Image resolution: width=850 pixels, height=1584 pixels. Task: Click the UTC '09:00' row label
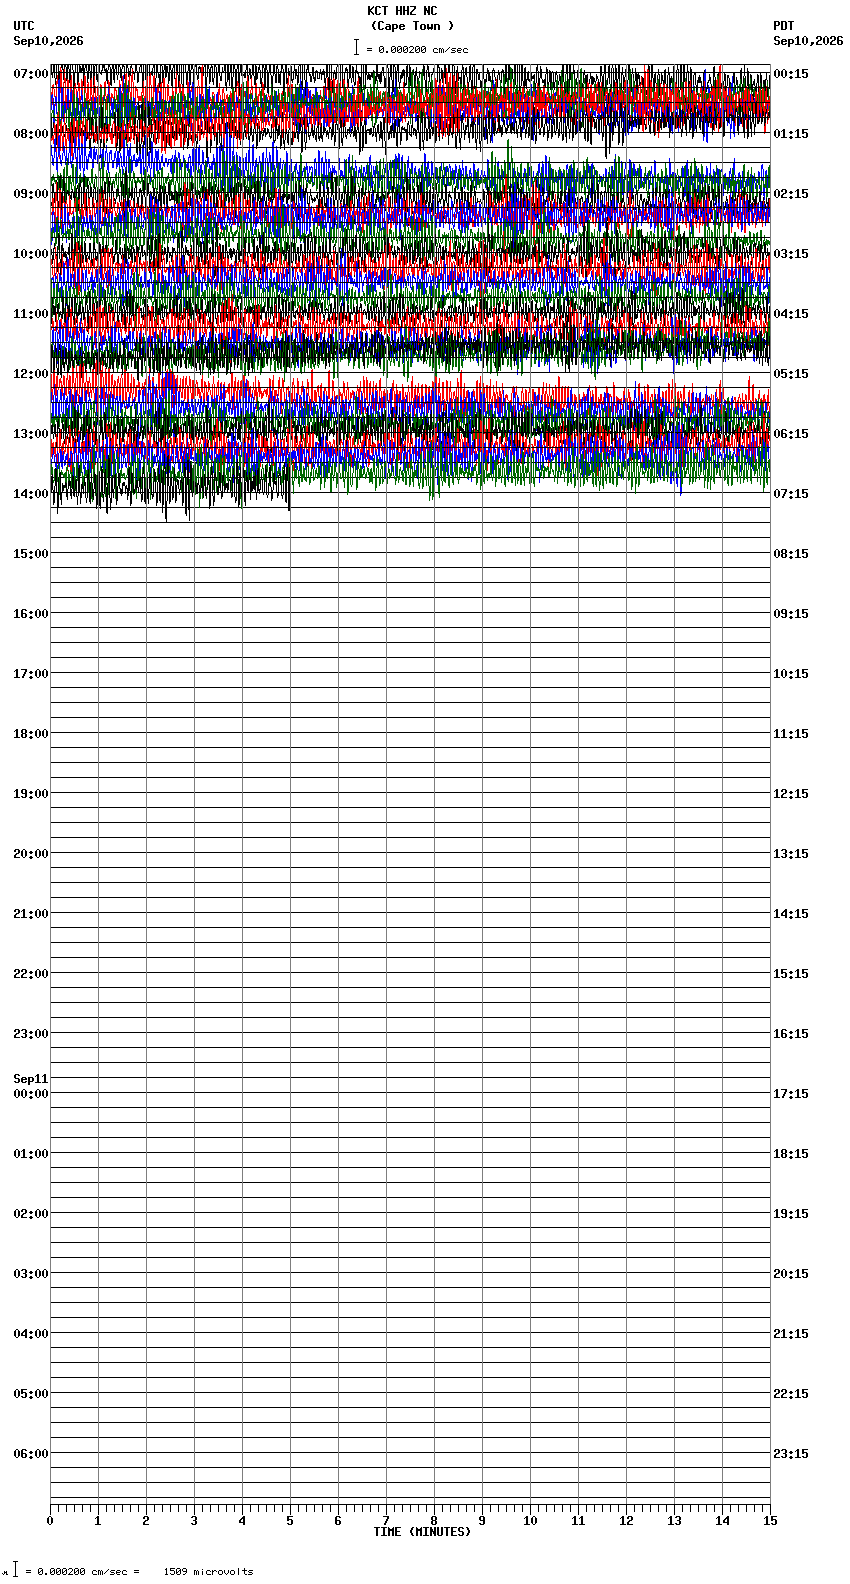pyautogui.click(x=31, y=194)
